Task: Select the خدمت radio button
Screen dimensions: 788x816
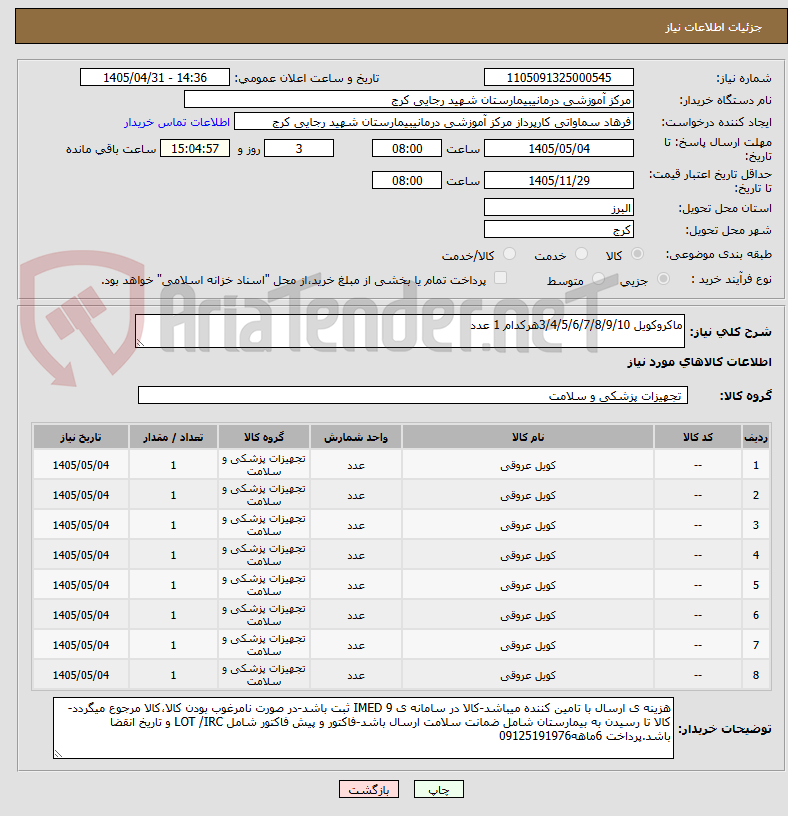Action: coord(581,254)
